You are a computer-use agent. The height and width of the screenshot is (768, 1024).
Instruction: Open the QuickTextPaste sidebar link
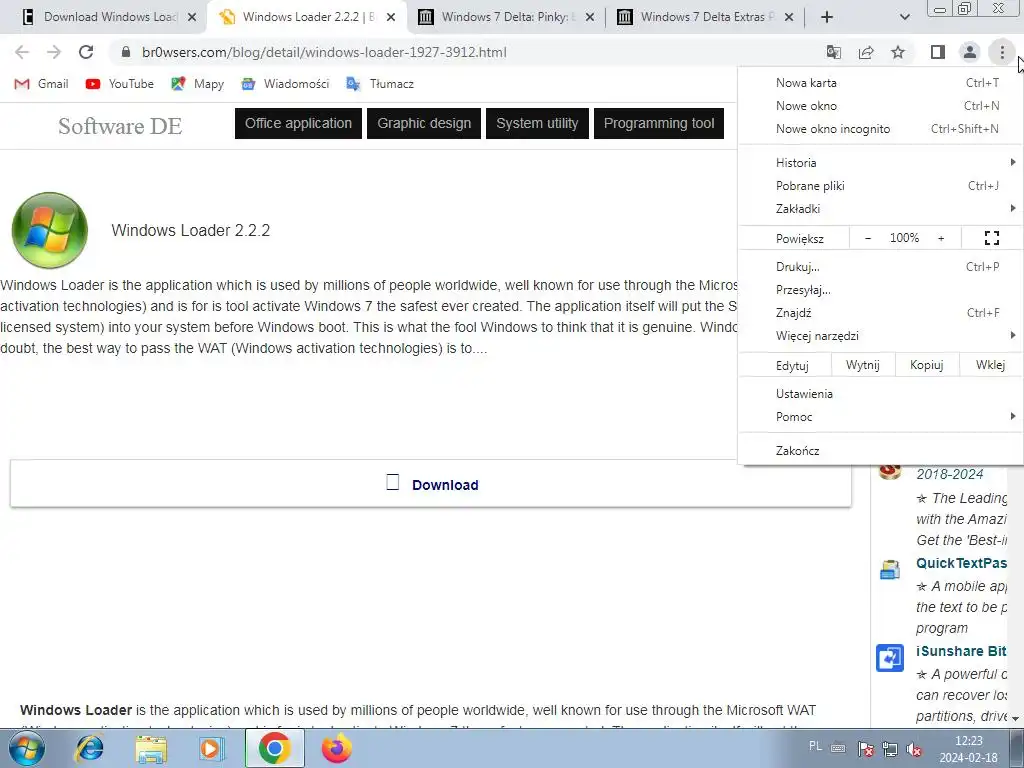tap(961, 563)
